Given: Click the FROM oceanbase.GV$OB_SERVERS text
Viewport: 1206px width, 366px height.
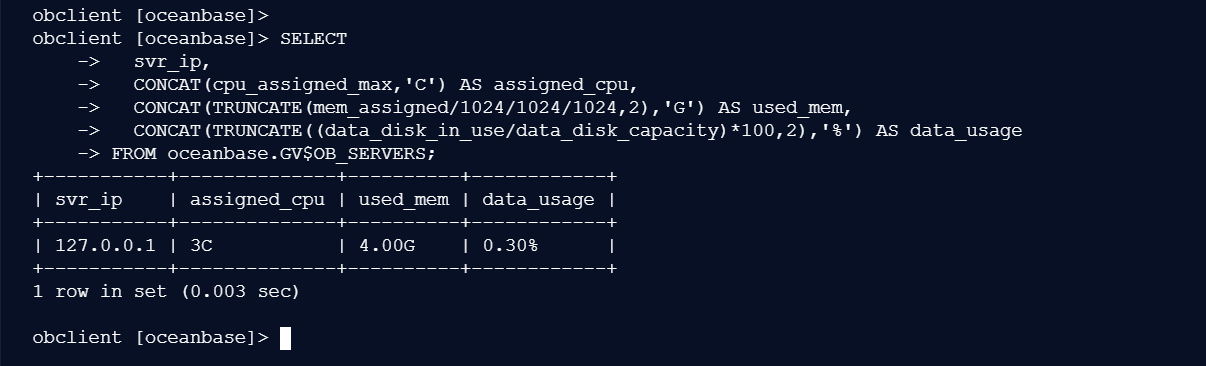Looking at the screenshot, I should tap(274, 154).
